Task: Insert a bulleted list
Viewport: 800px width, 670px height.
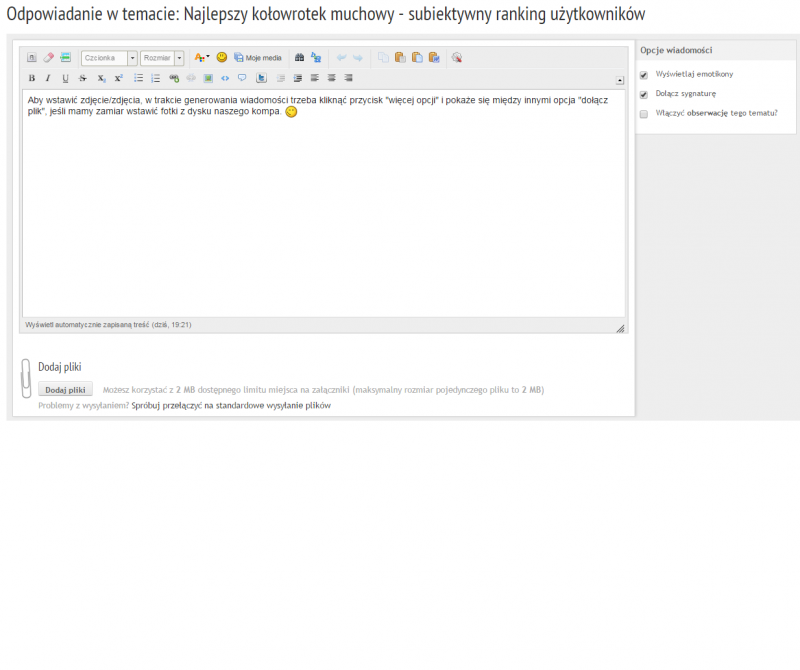Action: [139, 78]
